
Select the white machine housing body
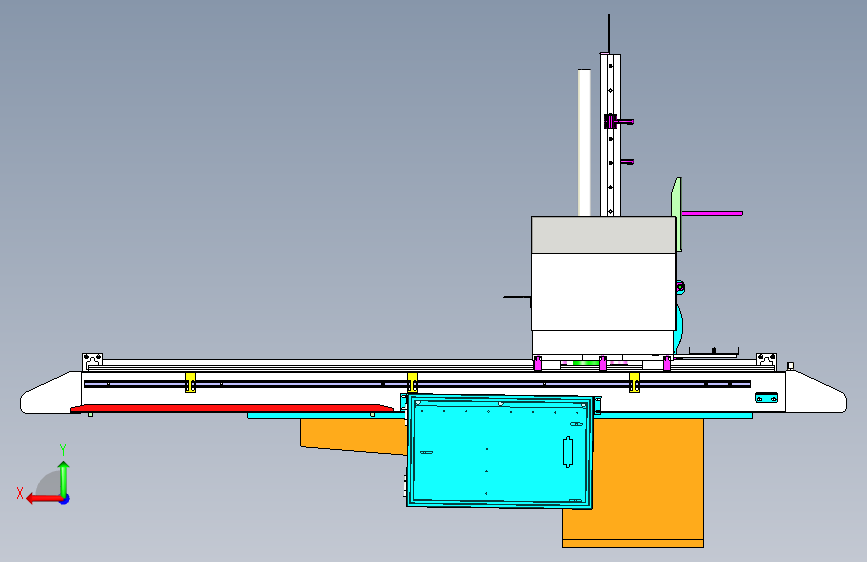pyautogui.click(x=603, y=292)
